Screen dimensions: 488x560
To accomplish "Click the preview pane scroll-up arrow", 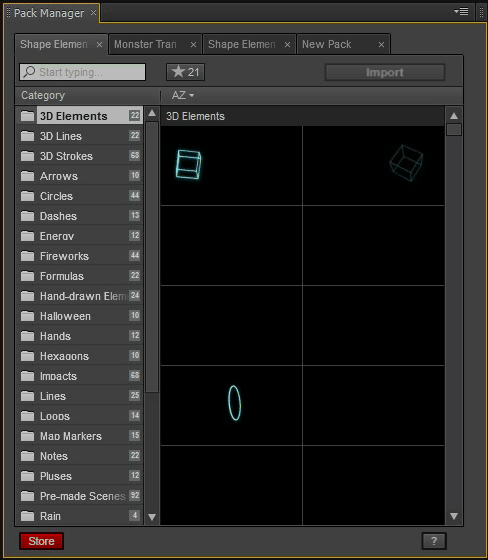I will coord(454,116).
